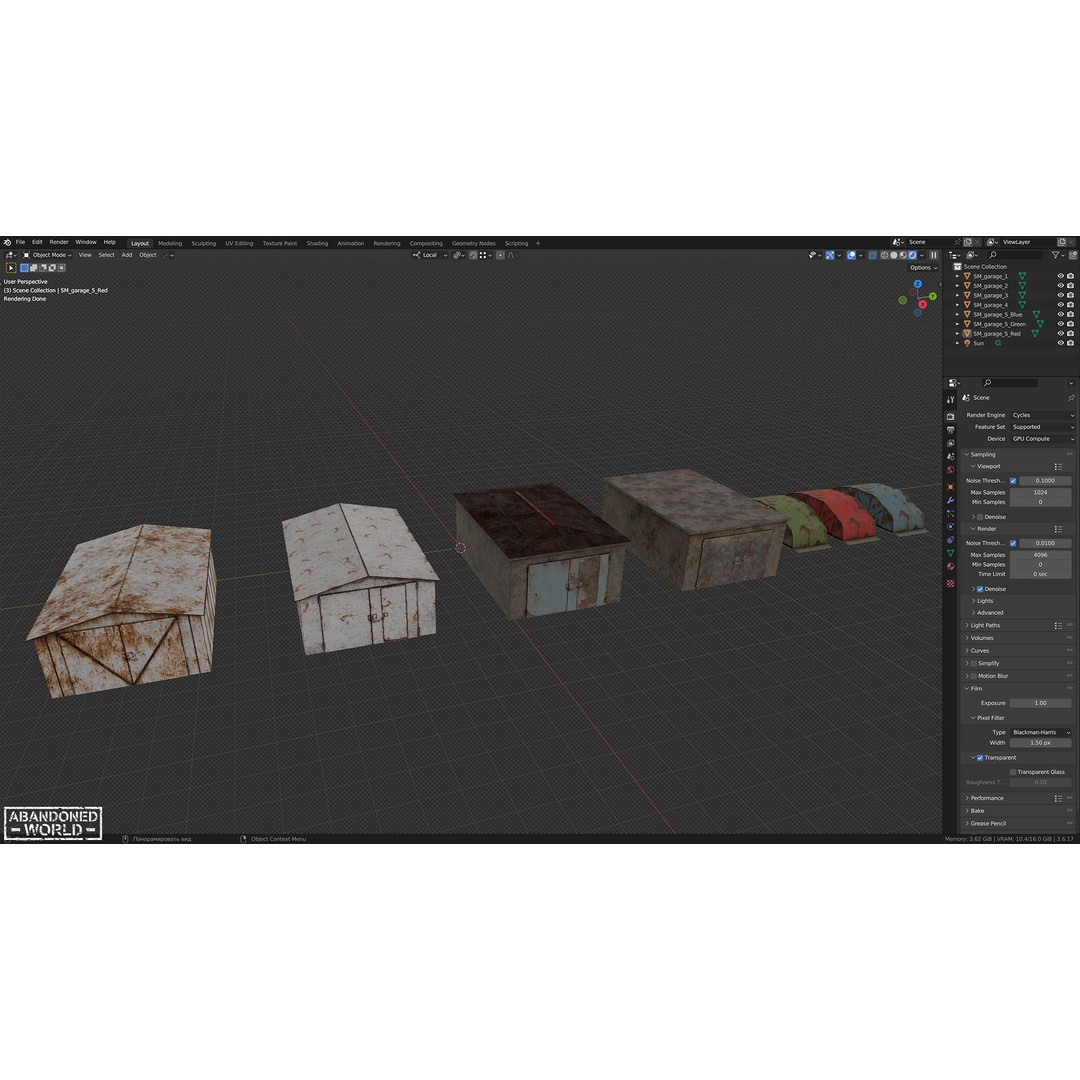Switch viewport to Rendered shading mode
The width and height of the screenshot is (1080, 1080).
coord(913,255)
